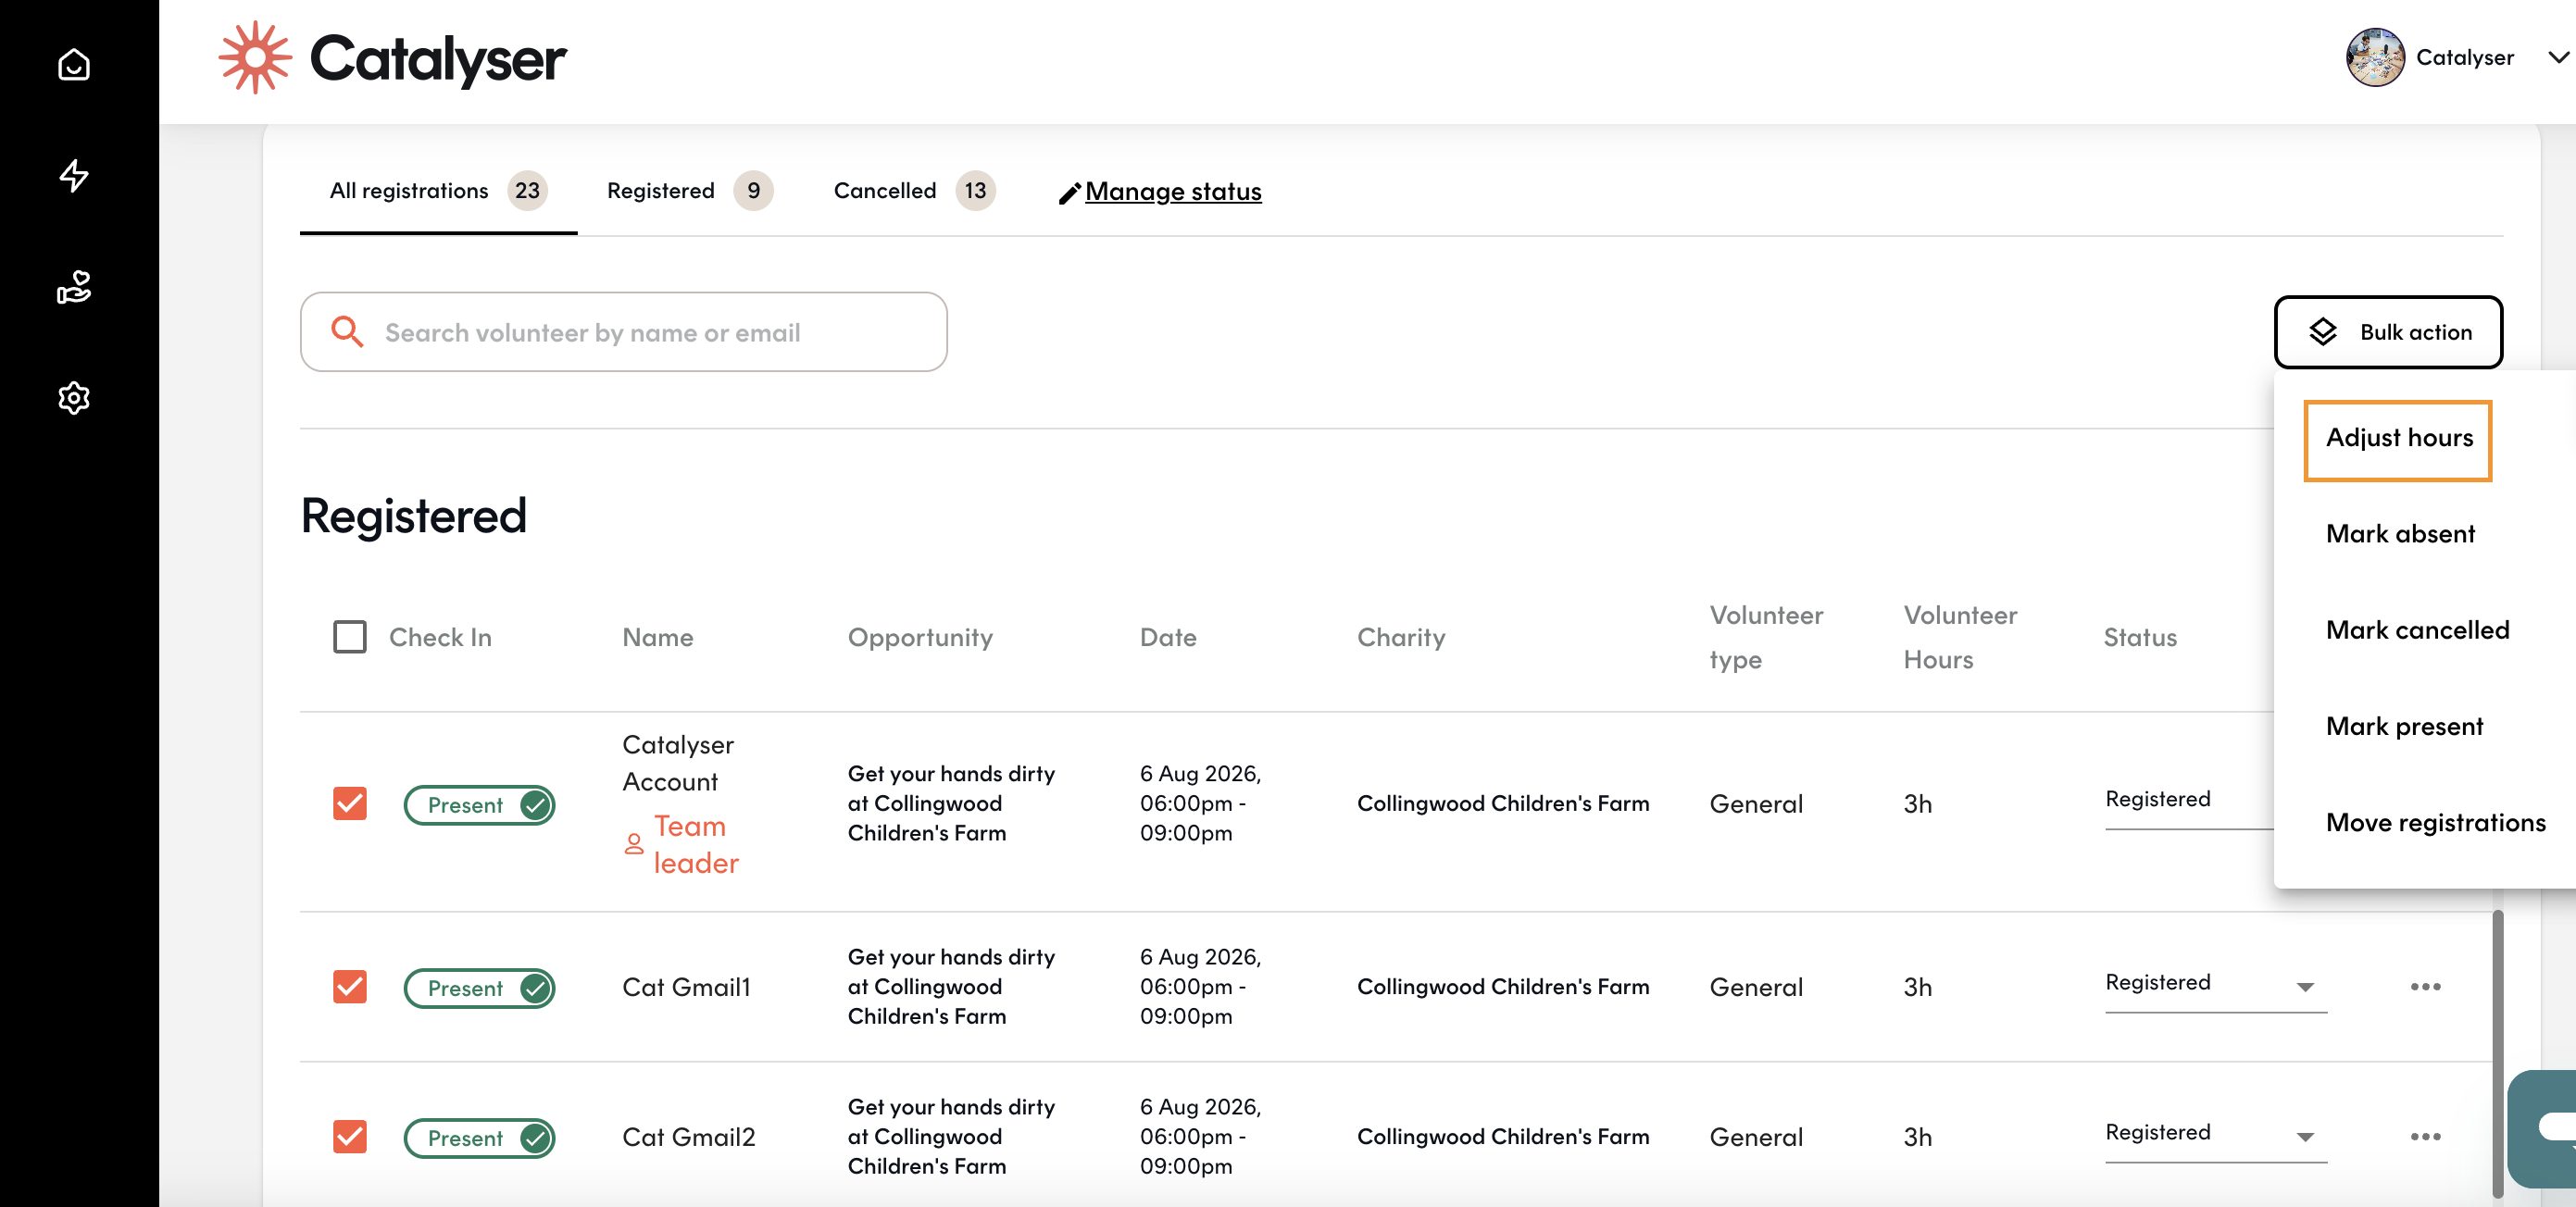The height and width of the screenshot is (1207, 2576).
Task: Switch to the Registered tab
Action: (690, 191)
